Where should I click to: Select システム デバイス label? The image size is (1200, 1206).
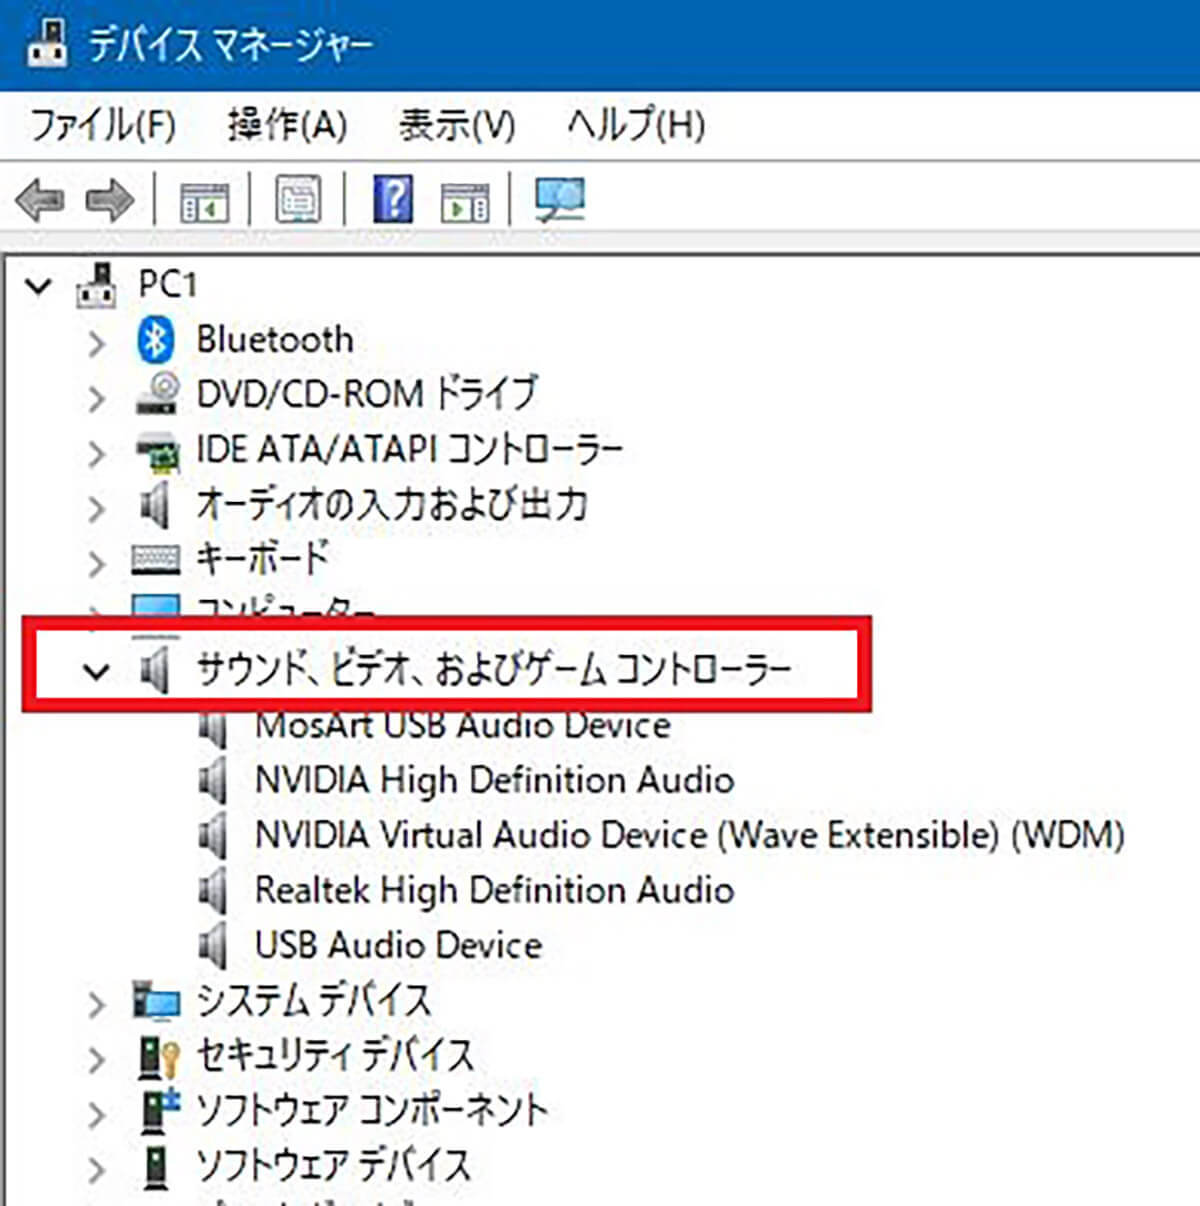[314, 1000]
